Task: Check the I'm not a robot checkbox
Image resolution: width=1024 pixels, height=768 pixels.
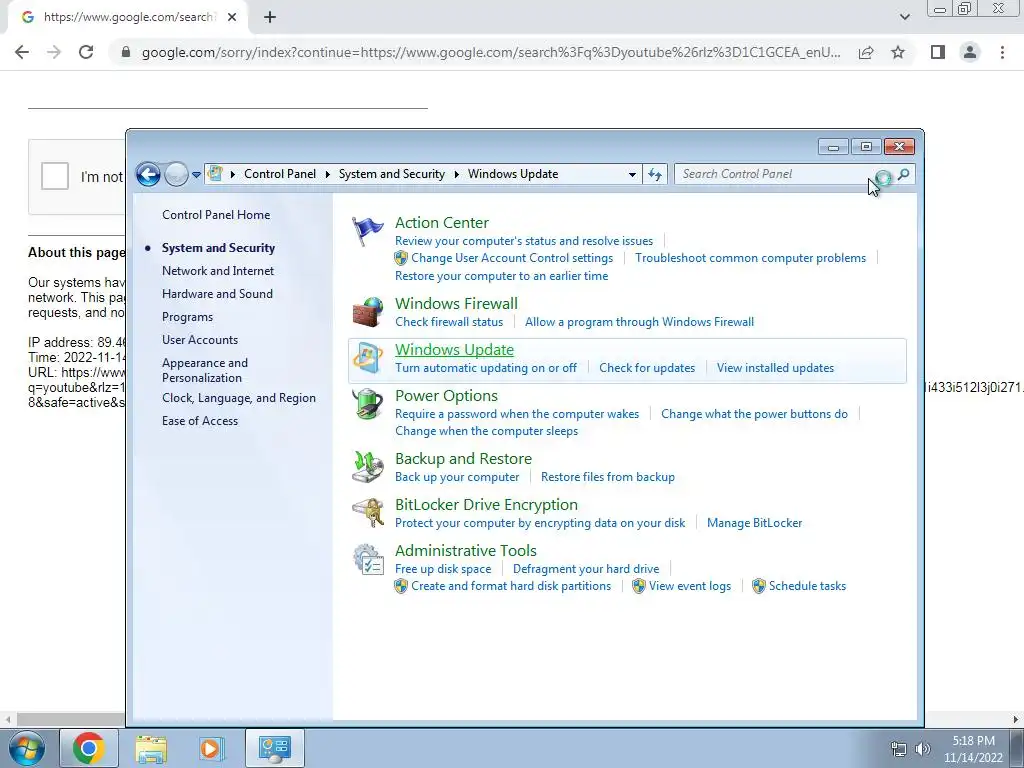Action: click(55, 176)
